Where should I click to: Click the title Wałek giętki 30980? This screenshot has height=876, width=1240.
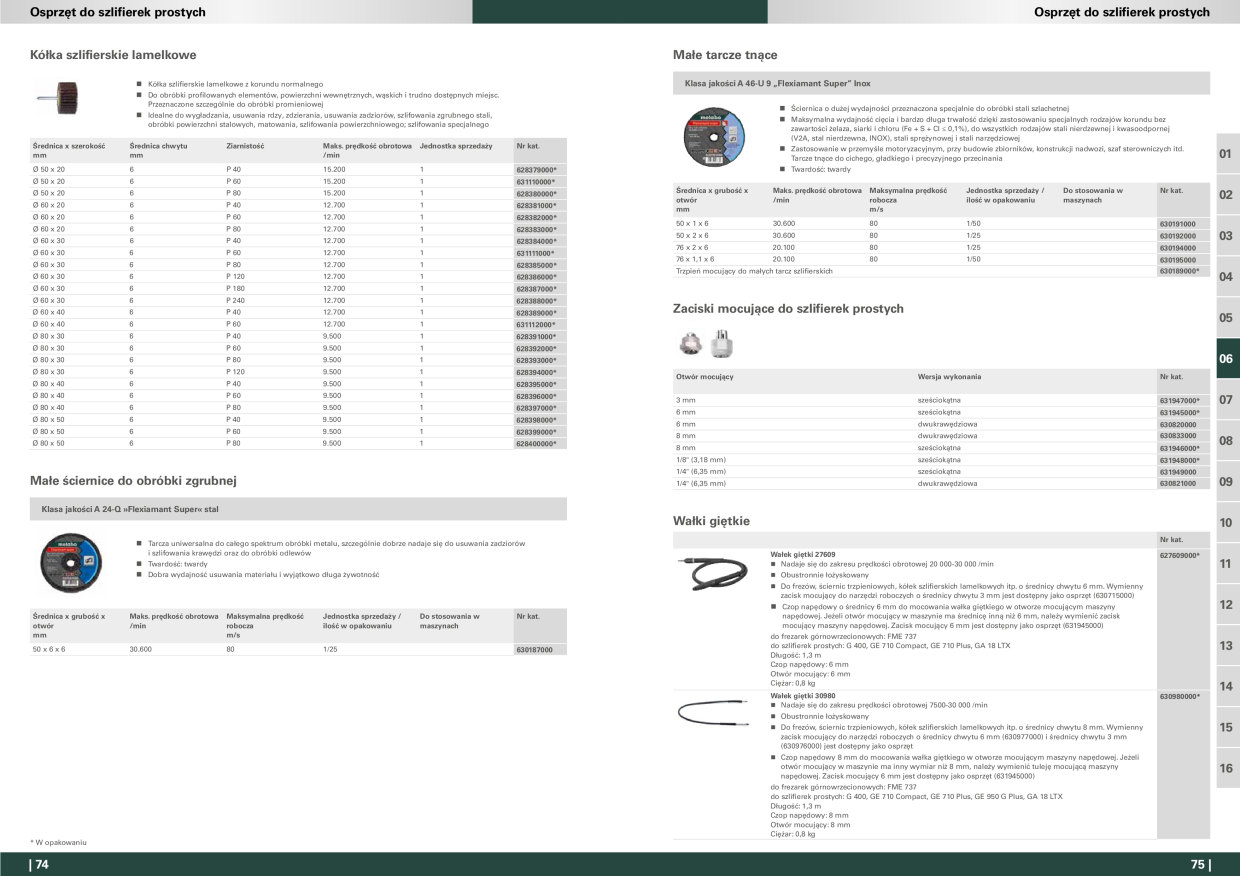tap(803, 695)
